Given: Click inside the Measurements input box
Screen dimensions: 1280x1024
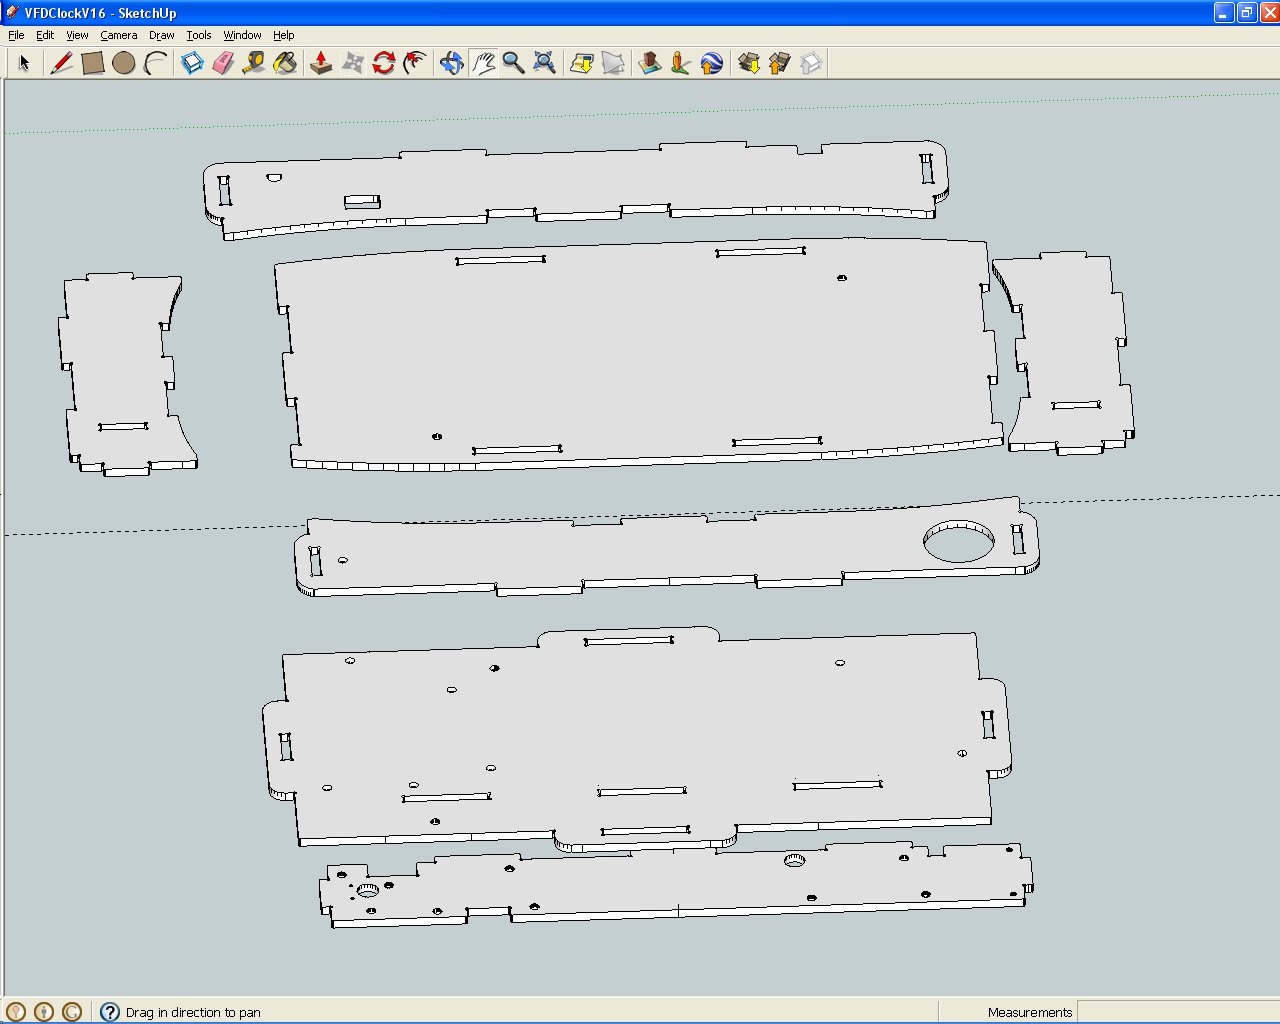Looking at the screenshot, I should point(1177,1012).
